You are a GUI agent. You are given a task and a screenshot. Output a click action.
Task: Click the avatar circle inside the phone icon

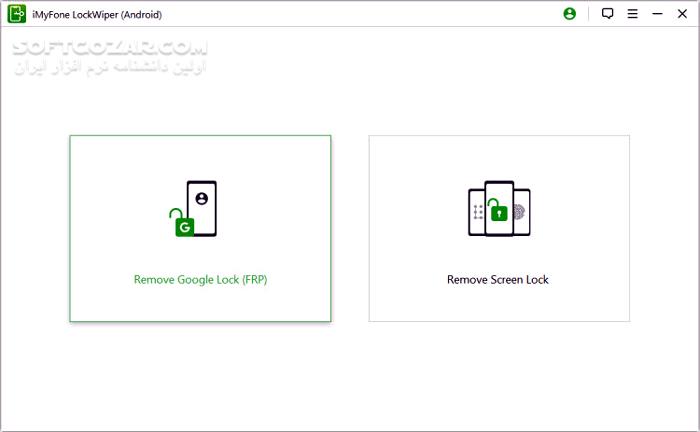coord(202,198)
